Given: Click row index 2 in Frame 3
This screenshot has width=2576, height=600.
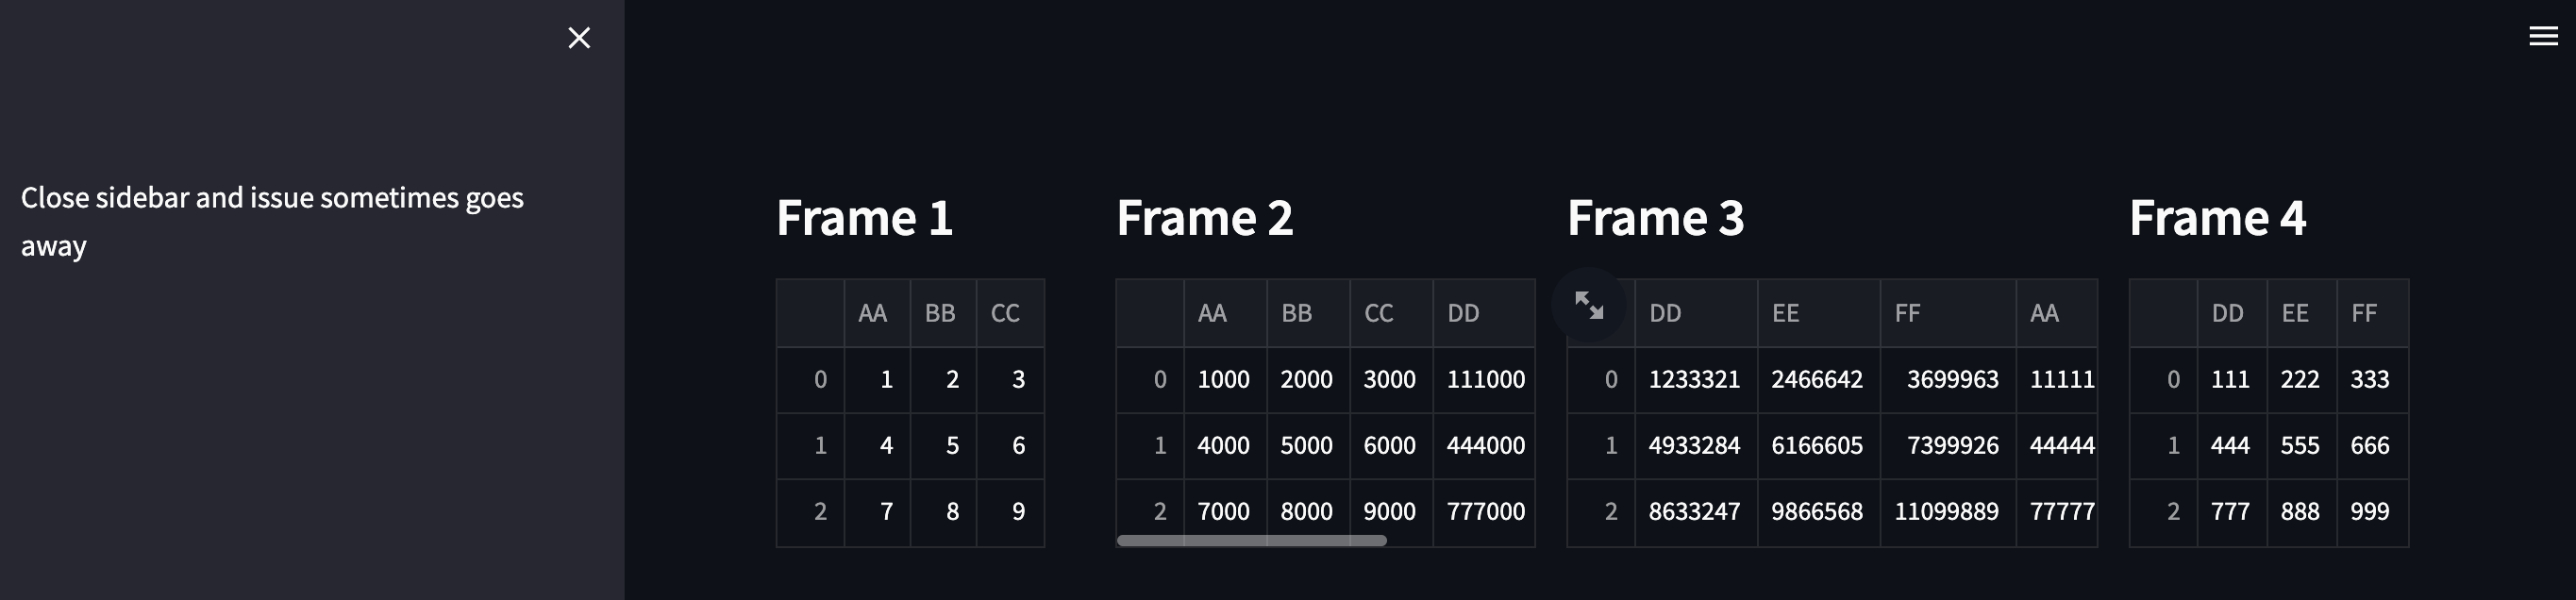Looking at the screenshot, I should (x=1613, y=511).
